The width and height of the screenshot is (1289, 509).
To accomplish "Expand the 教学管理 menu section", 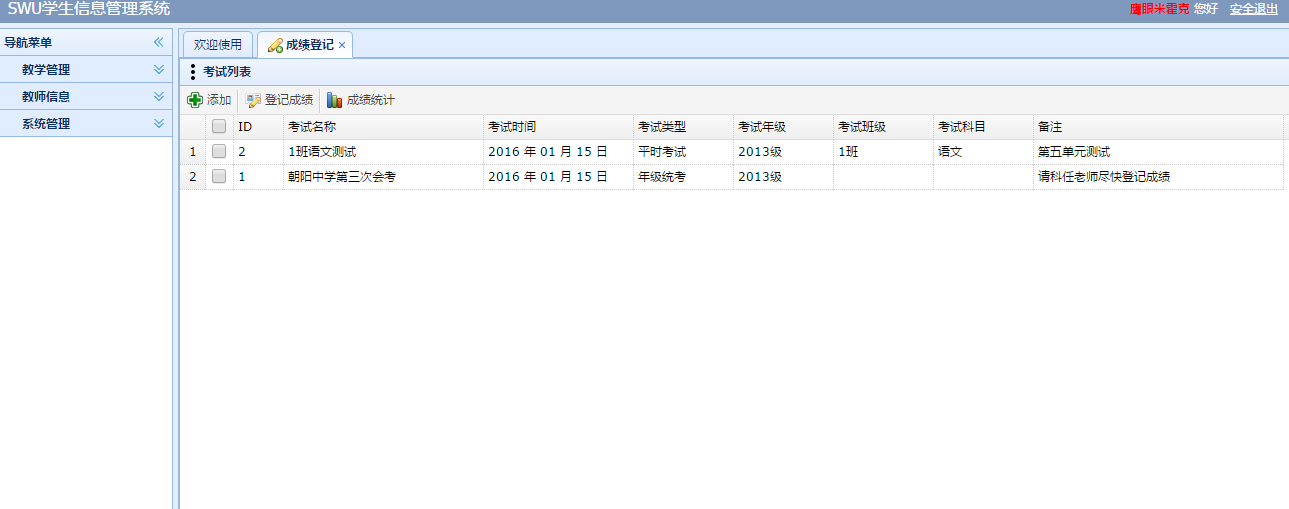I will (x=158, y=70).
